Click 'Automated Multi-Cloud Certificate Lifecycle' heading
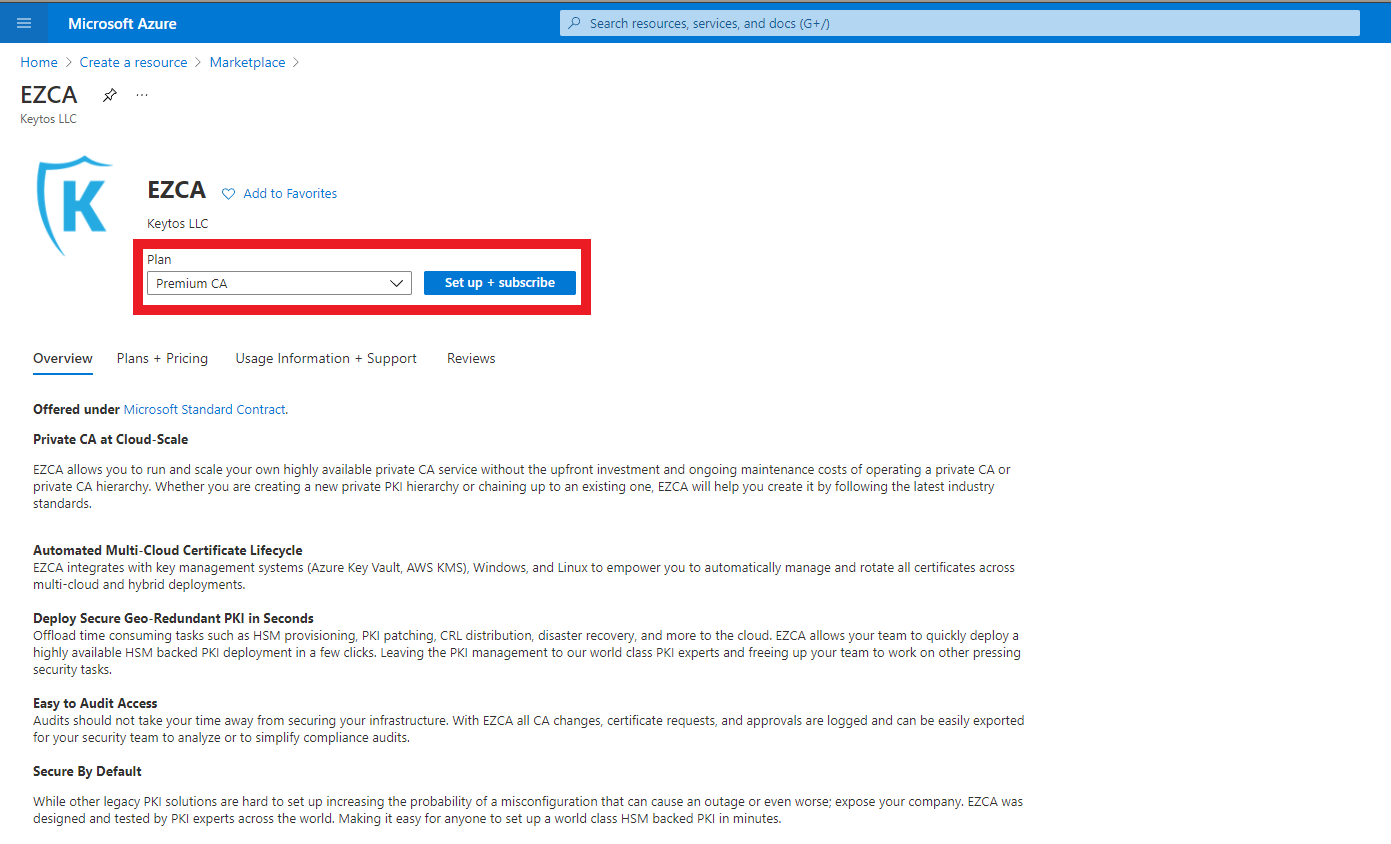1391x844 pixels. 168,550
